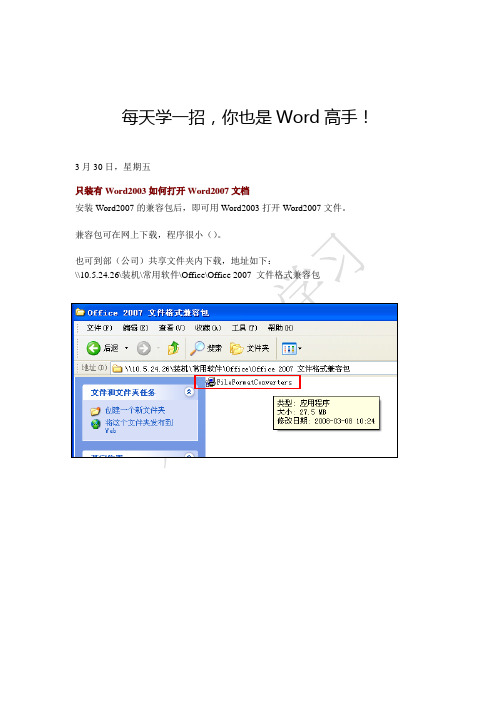
Task: Click the page title 每天学一招，你也是Word高手
Action: point(245,117)
